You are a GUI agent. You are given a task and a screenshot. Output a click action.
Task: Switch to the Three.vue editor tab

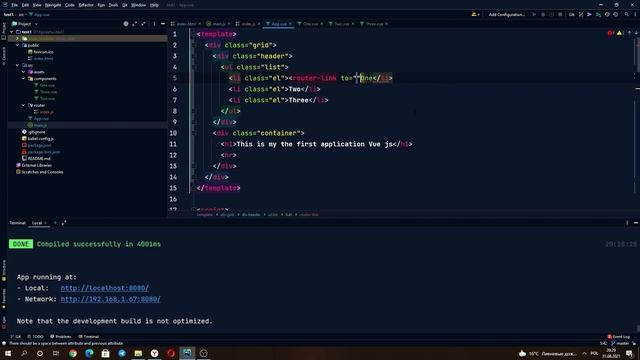pos(374,24)
